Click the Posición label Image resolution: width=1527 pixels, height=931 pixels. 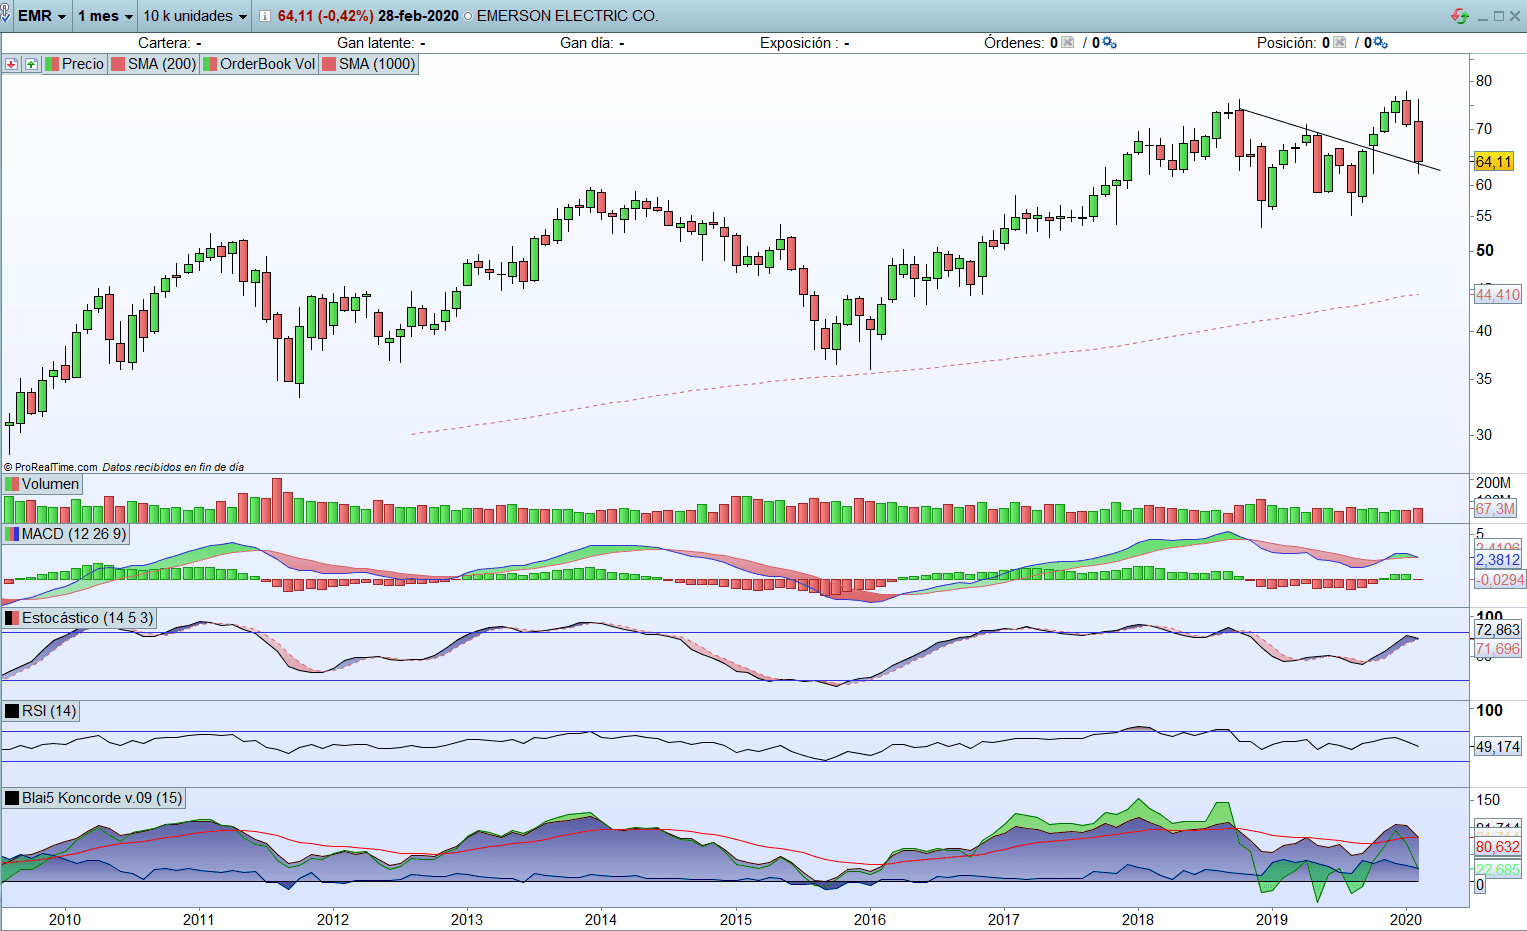(x=1287, y=43)
